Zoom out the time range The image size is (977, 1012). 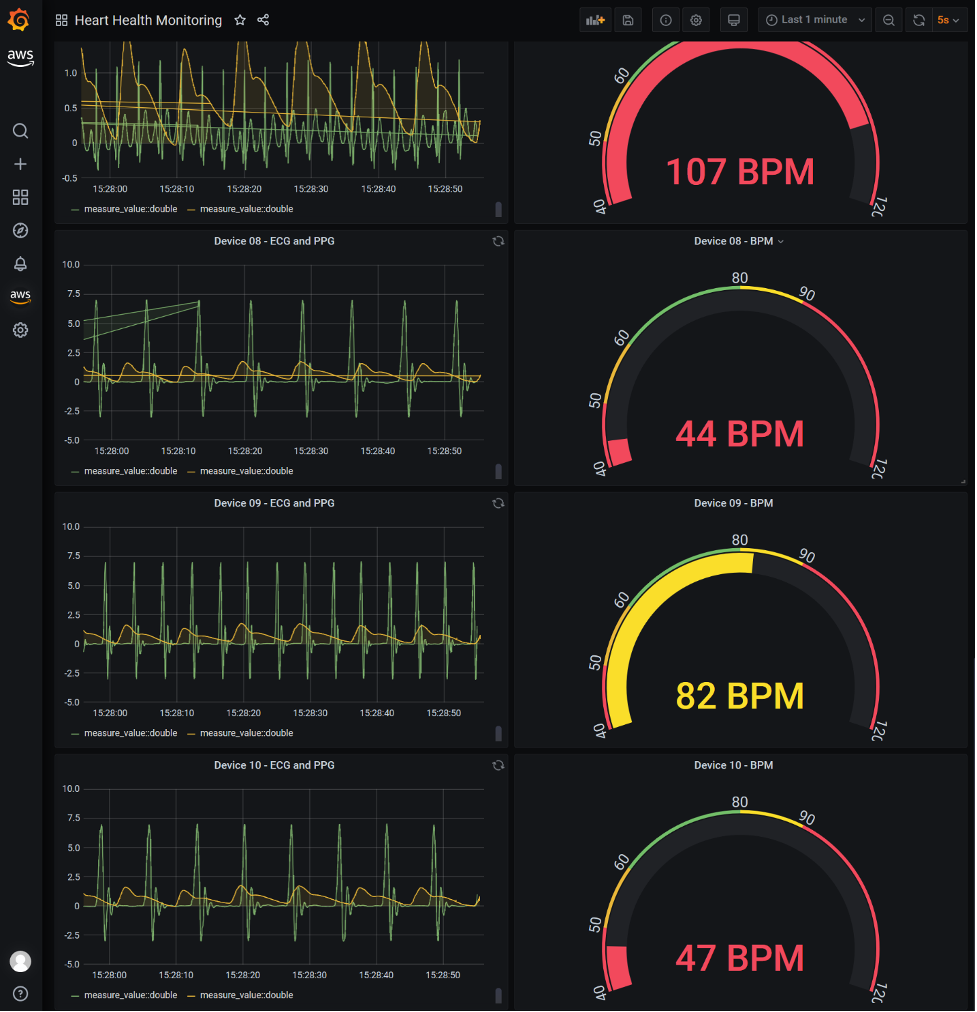click(889, 20)
